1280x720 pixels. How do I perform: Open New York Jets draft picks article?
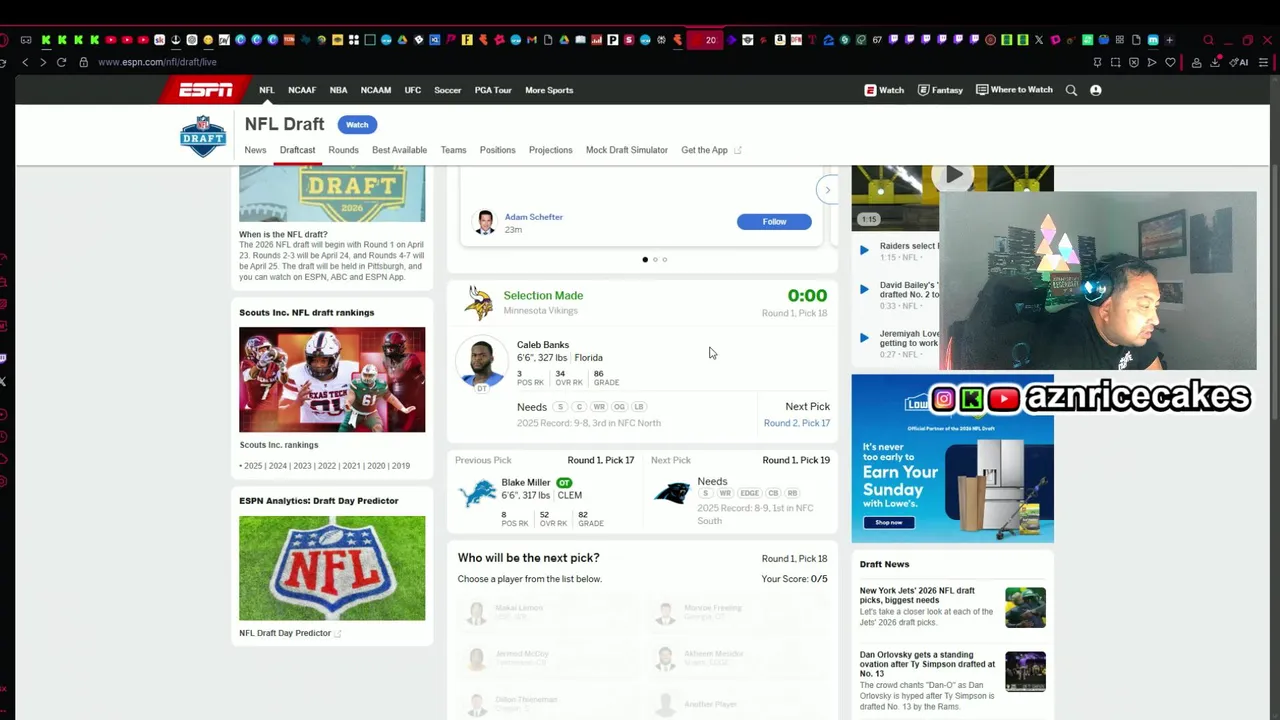pos(917,595)
